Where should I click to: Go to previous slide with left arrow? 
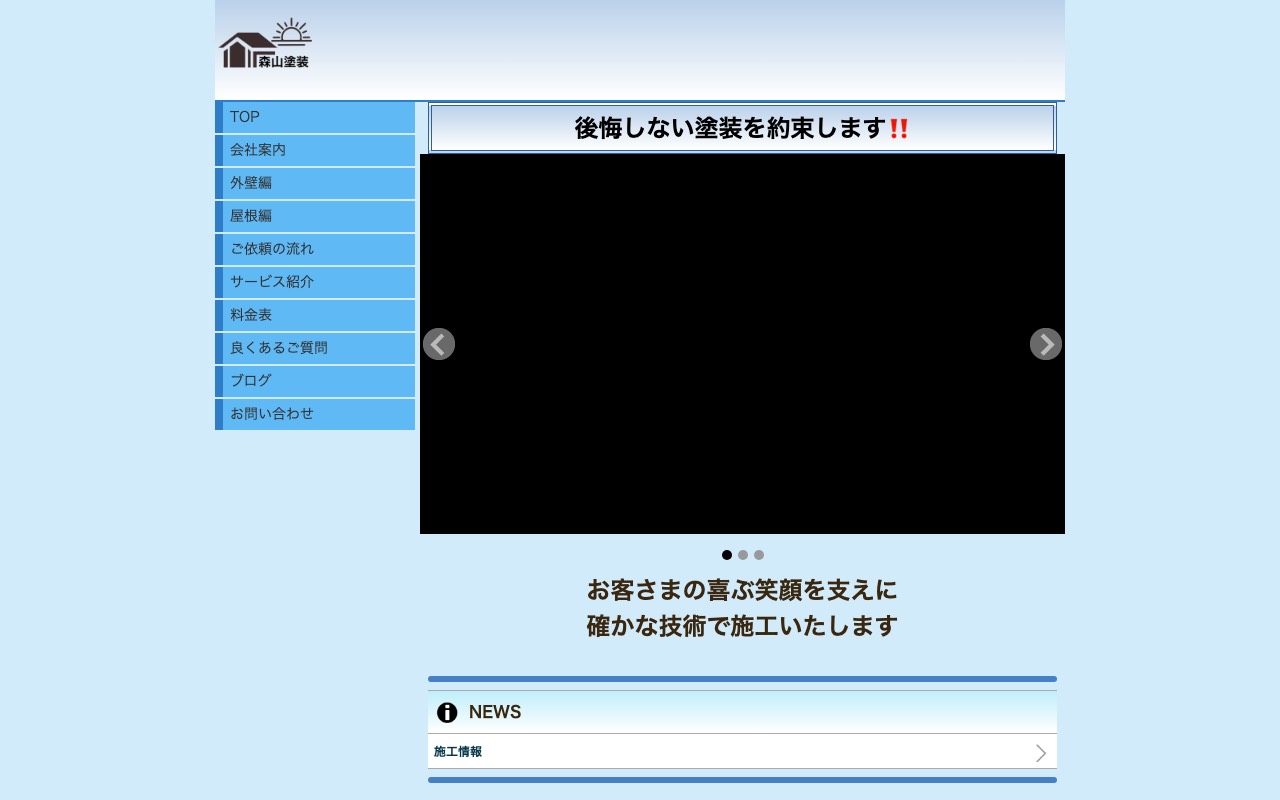pos(439,344)
